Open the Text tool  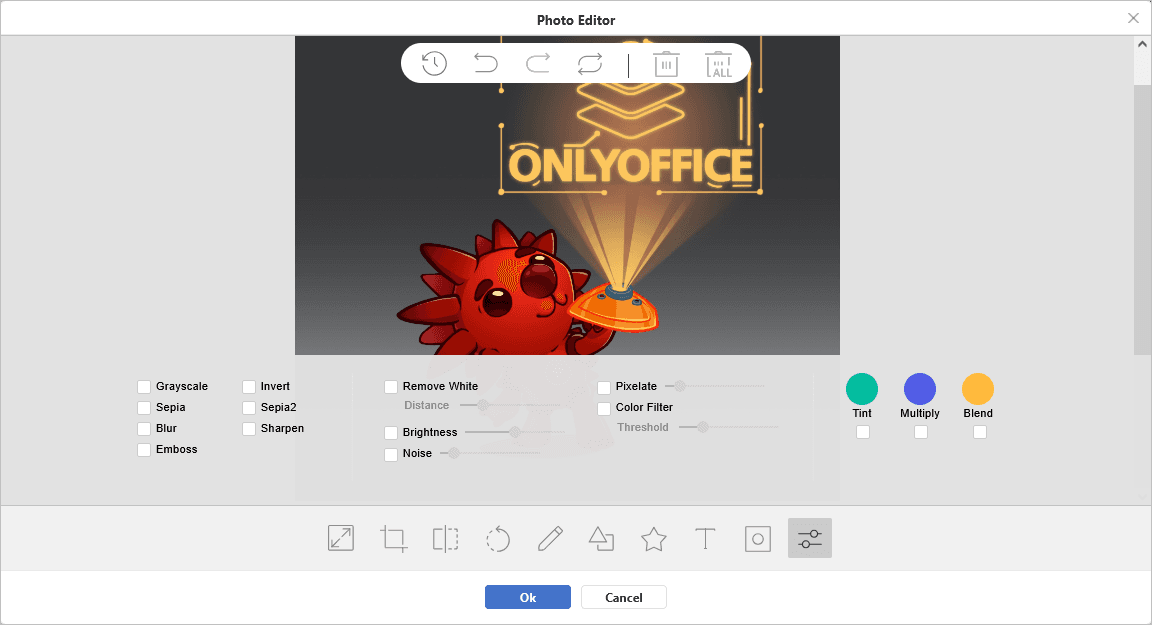[x=705, y=538]
